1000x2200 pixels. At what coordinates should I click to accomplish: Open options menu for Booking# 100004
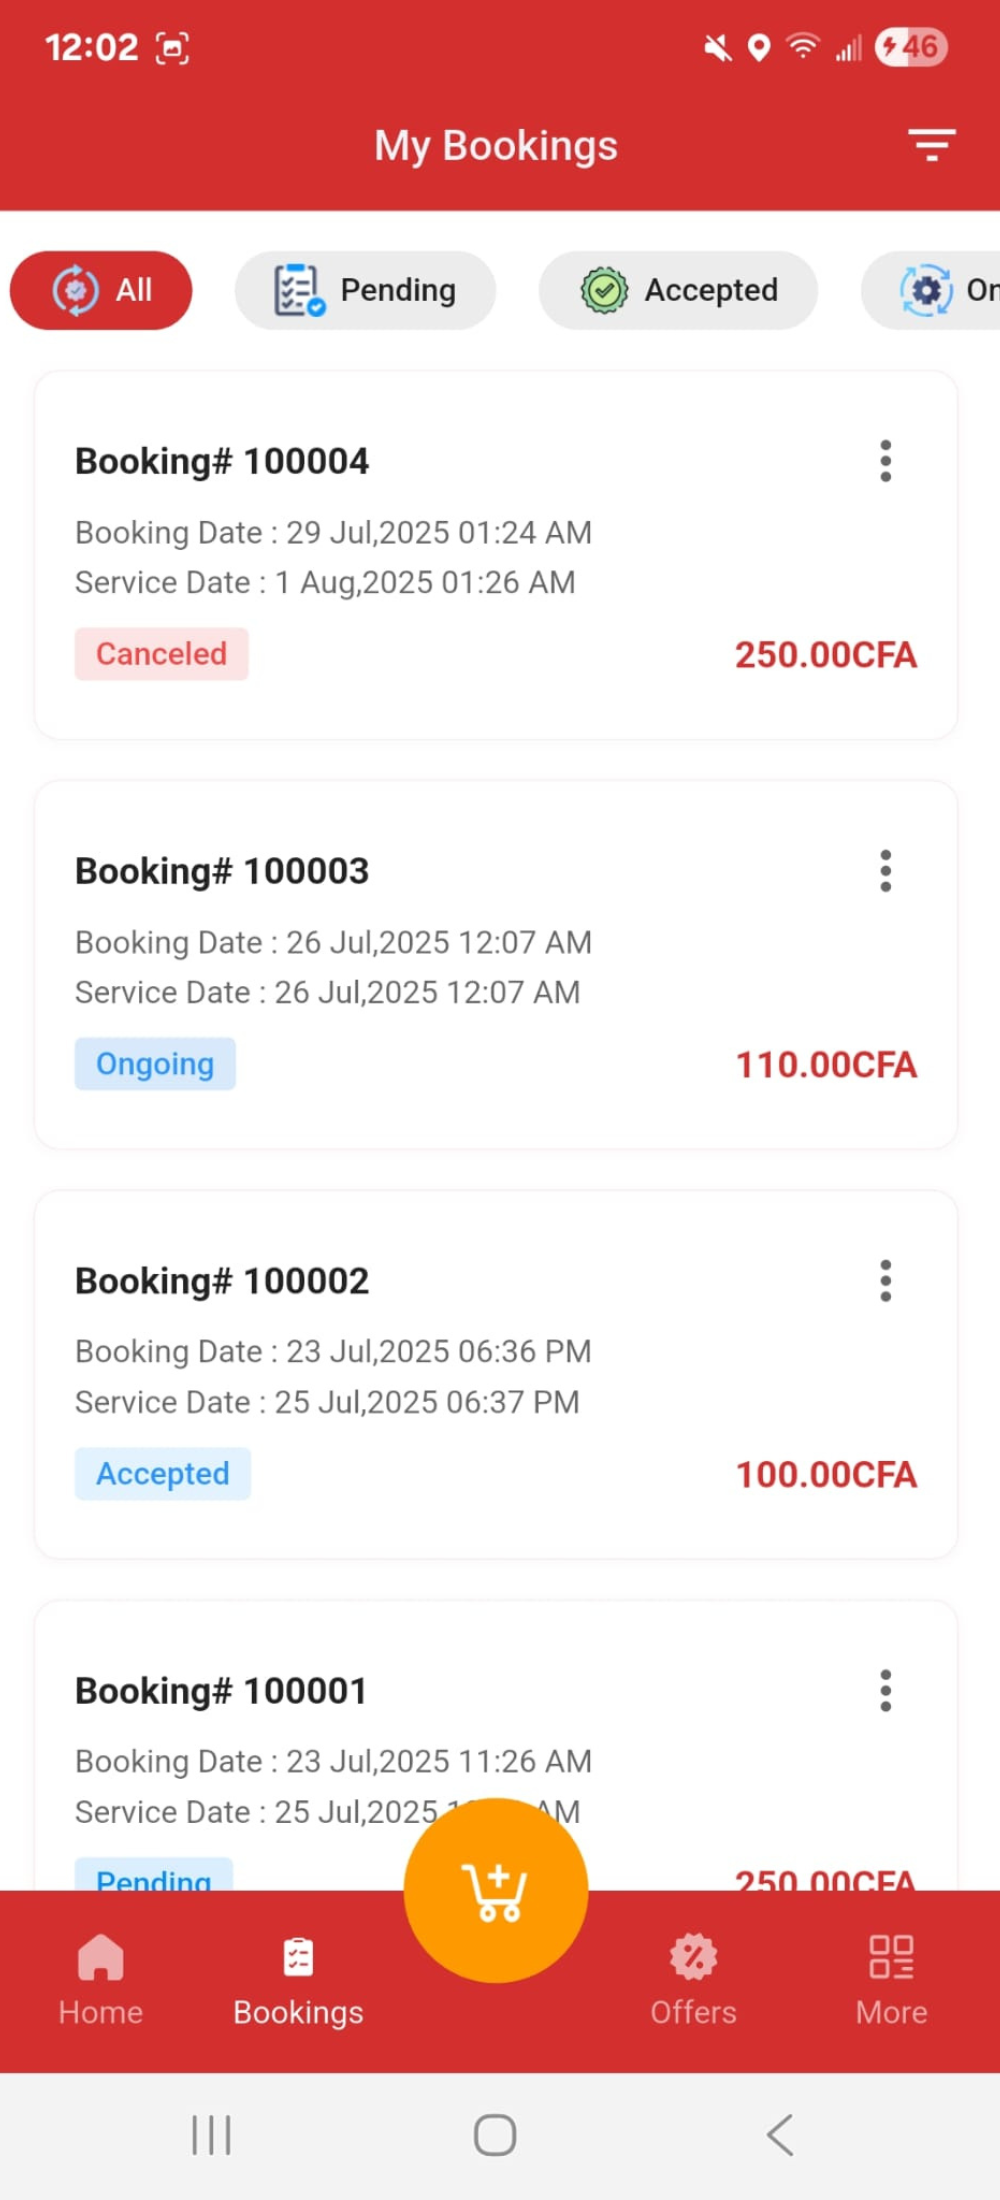[885, 461]
